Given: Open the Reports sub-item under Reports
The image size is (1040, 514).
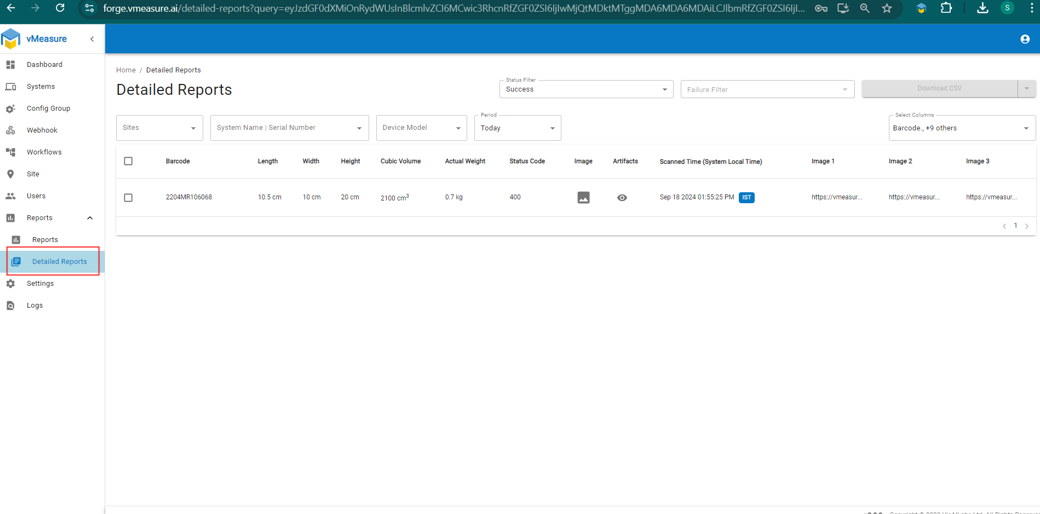Looking at the screenshot, I should coord(45,239).
